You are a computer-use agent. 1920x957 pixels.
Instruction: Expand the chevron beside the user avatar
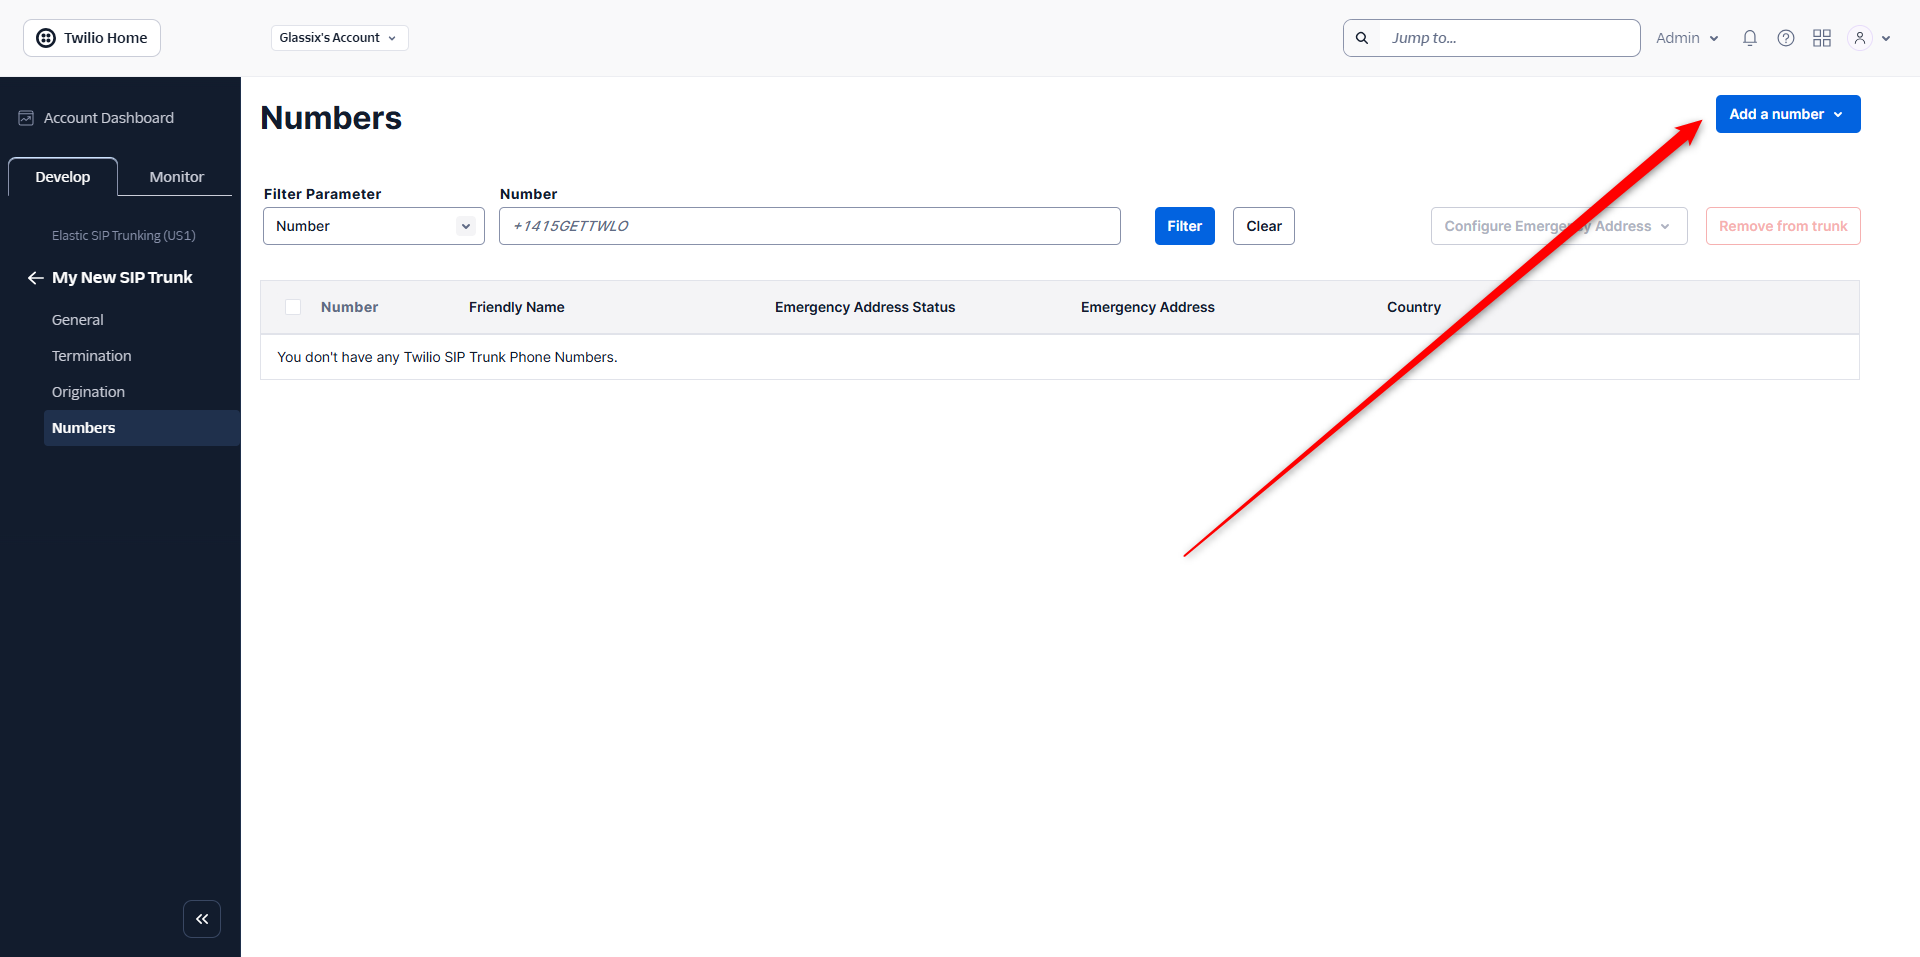[1886, 38]
